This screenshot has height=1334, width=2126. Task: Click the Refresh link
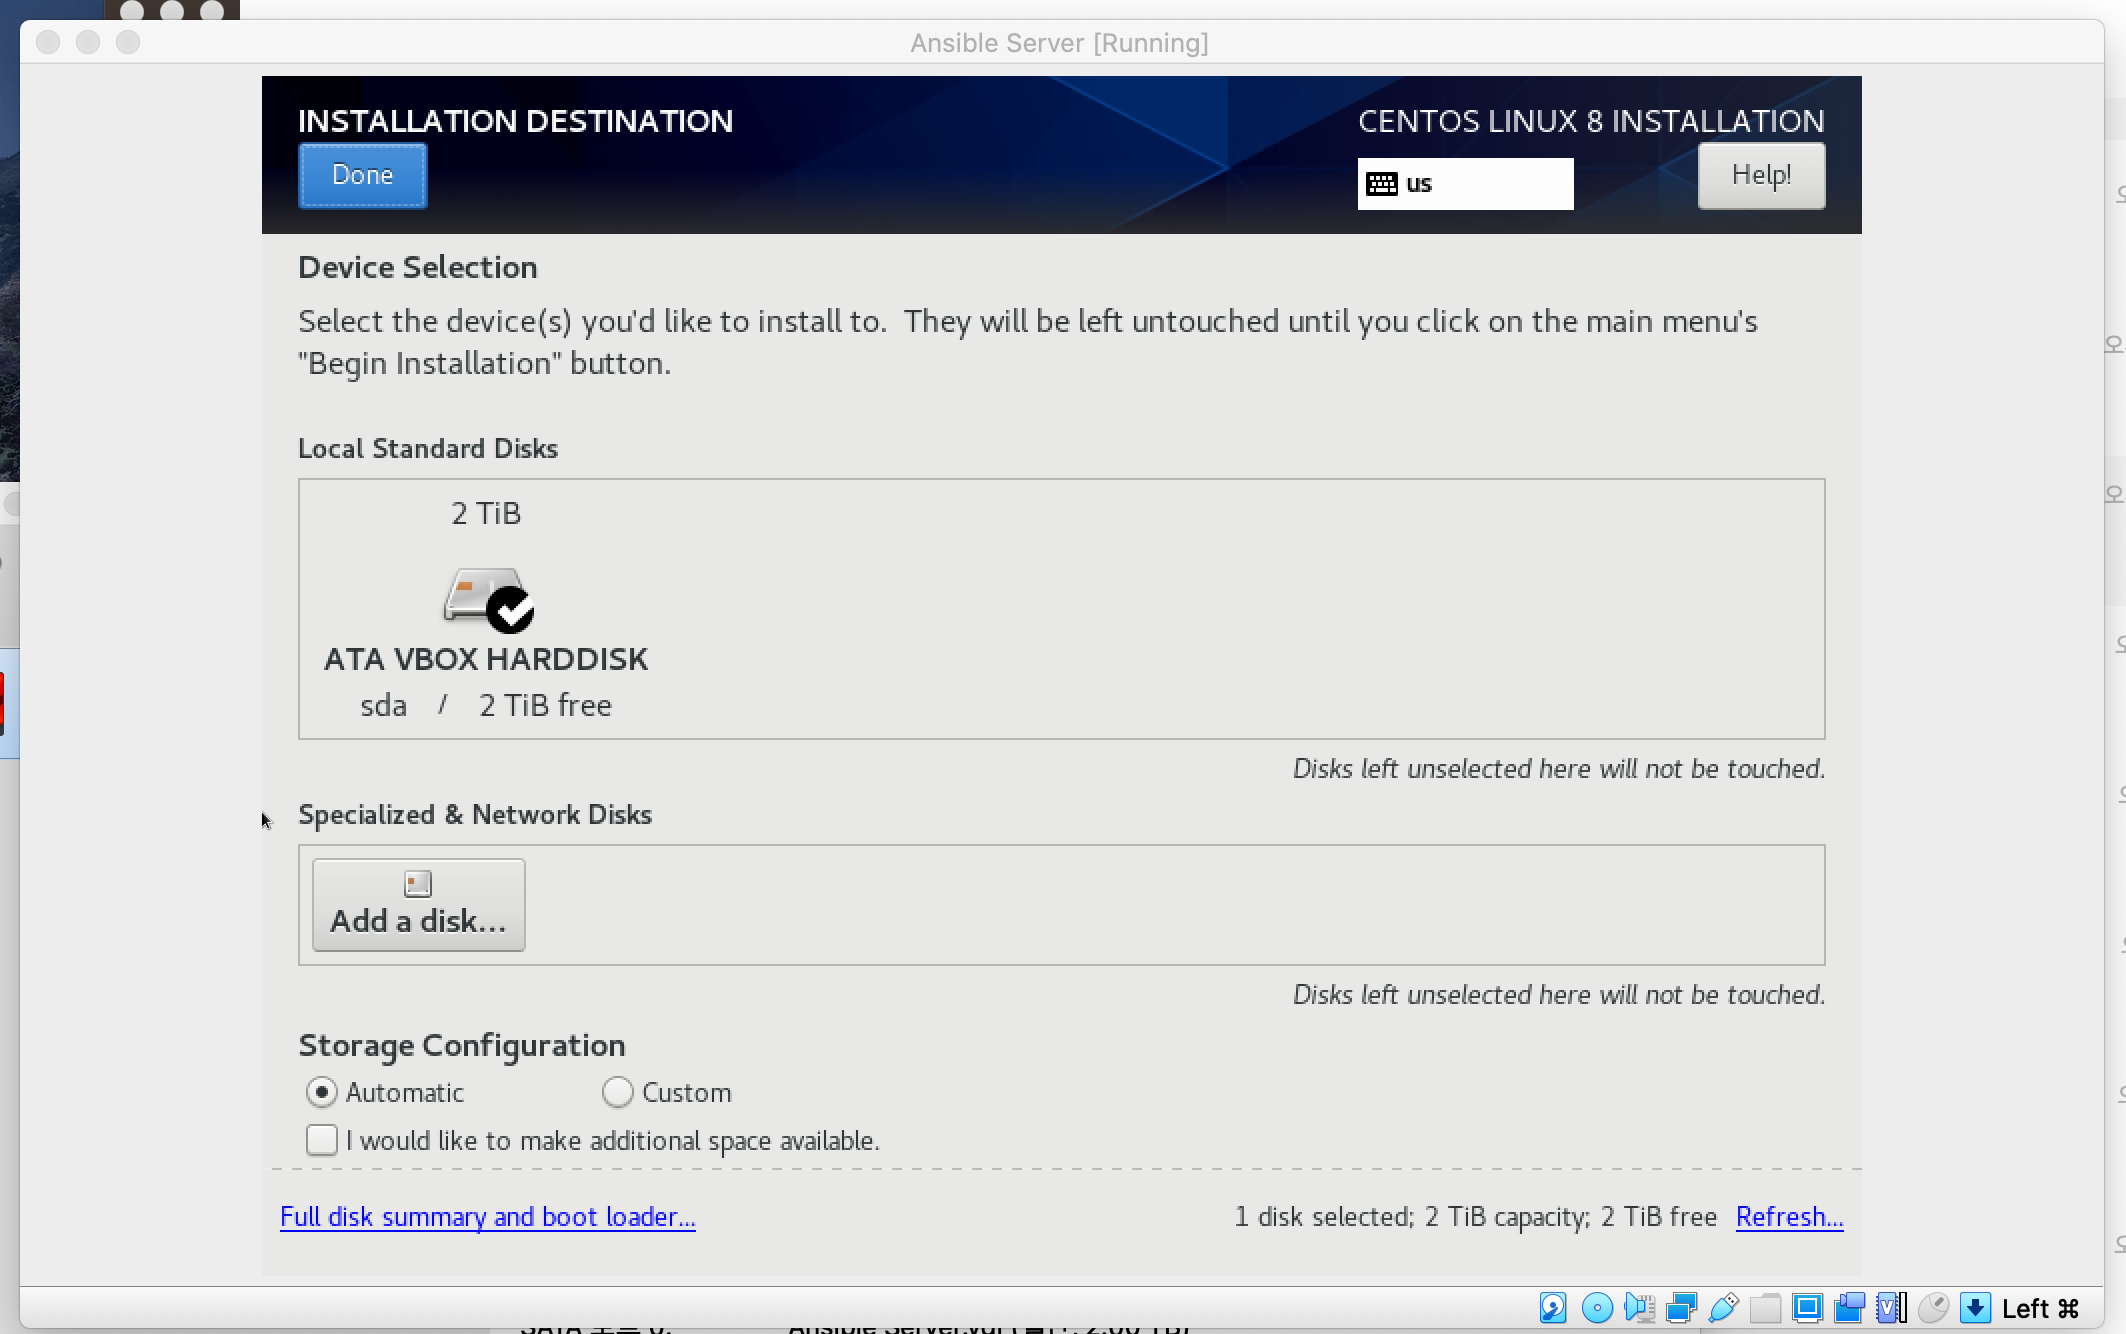[1789, 1217]
